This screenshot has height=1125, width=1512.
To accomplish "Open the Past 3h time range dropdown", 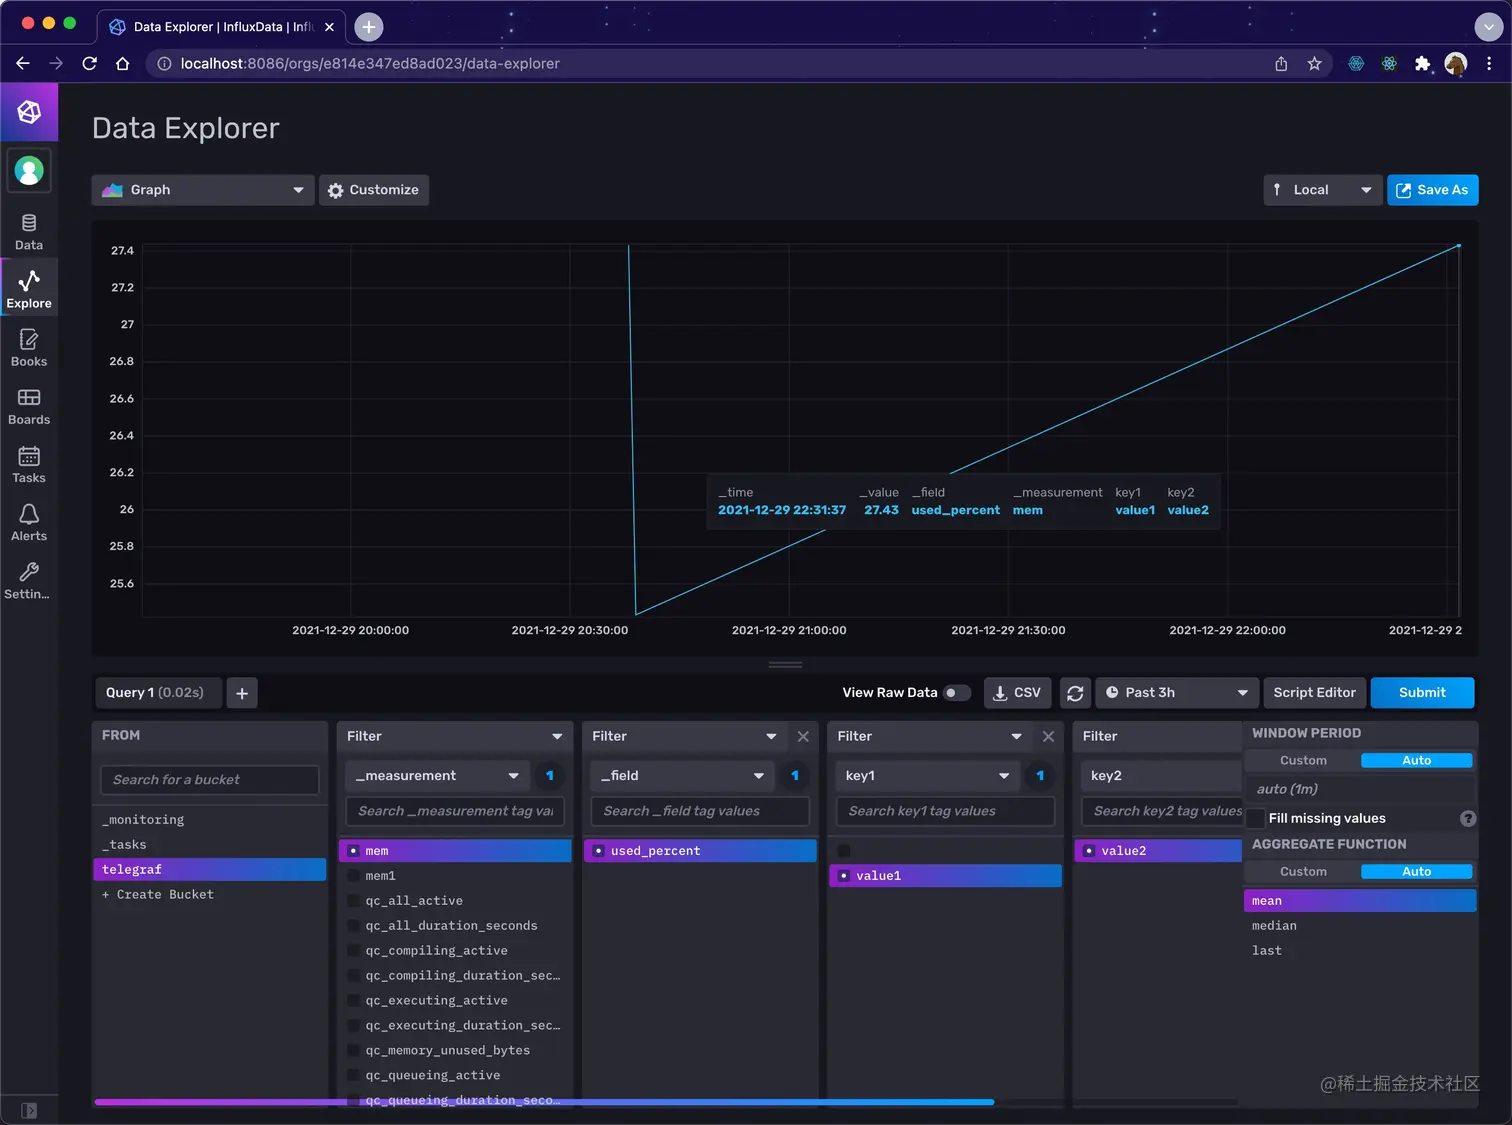I will (x=1176, y=693).
